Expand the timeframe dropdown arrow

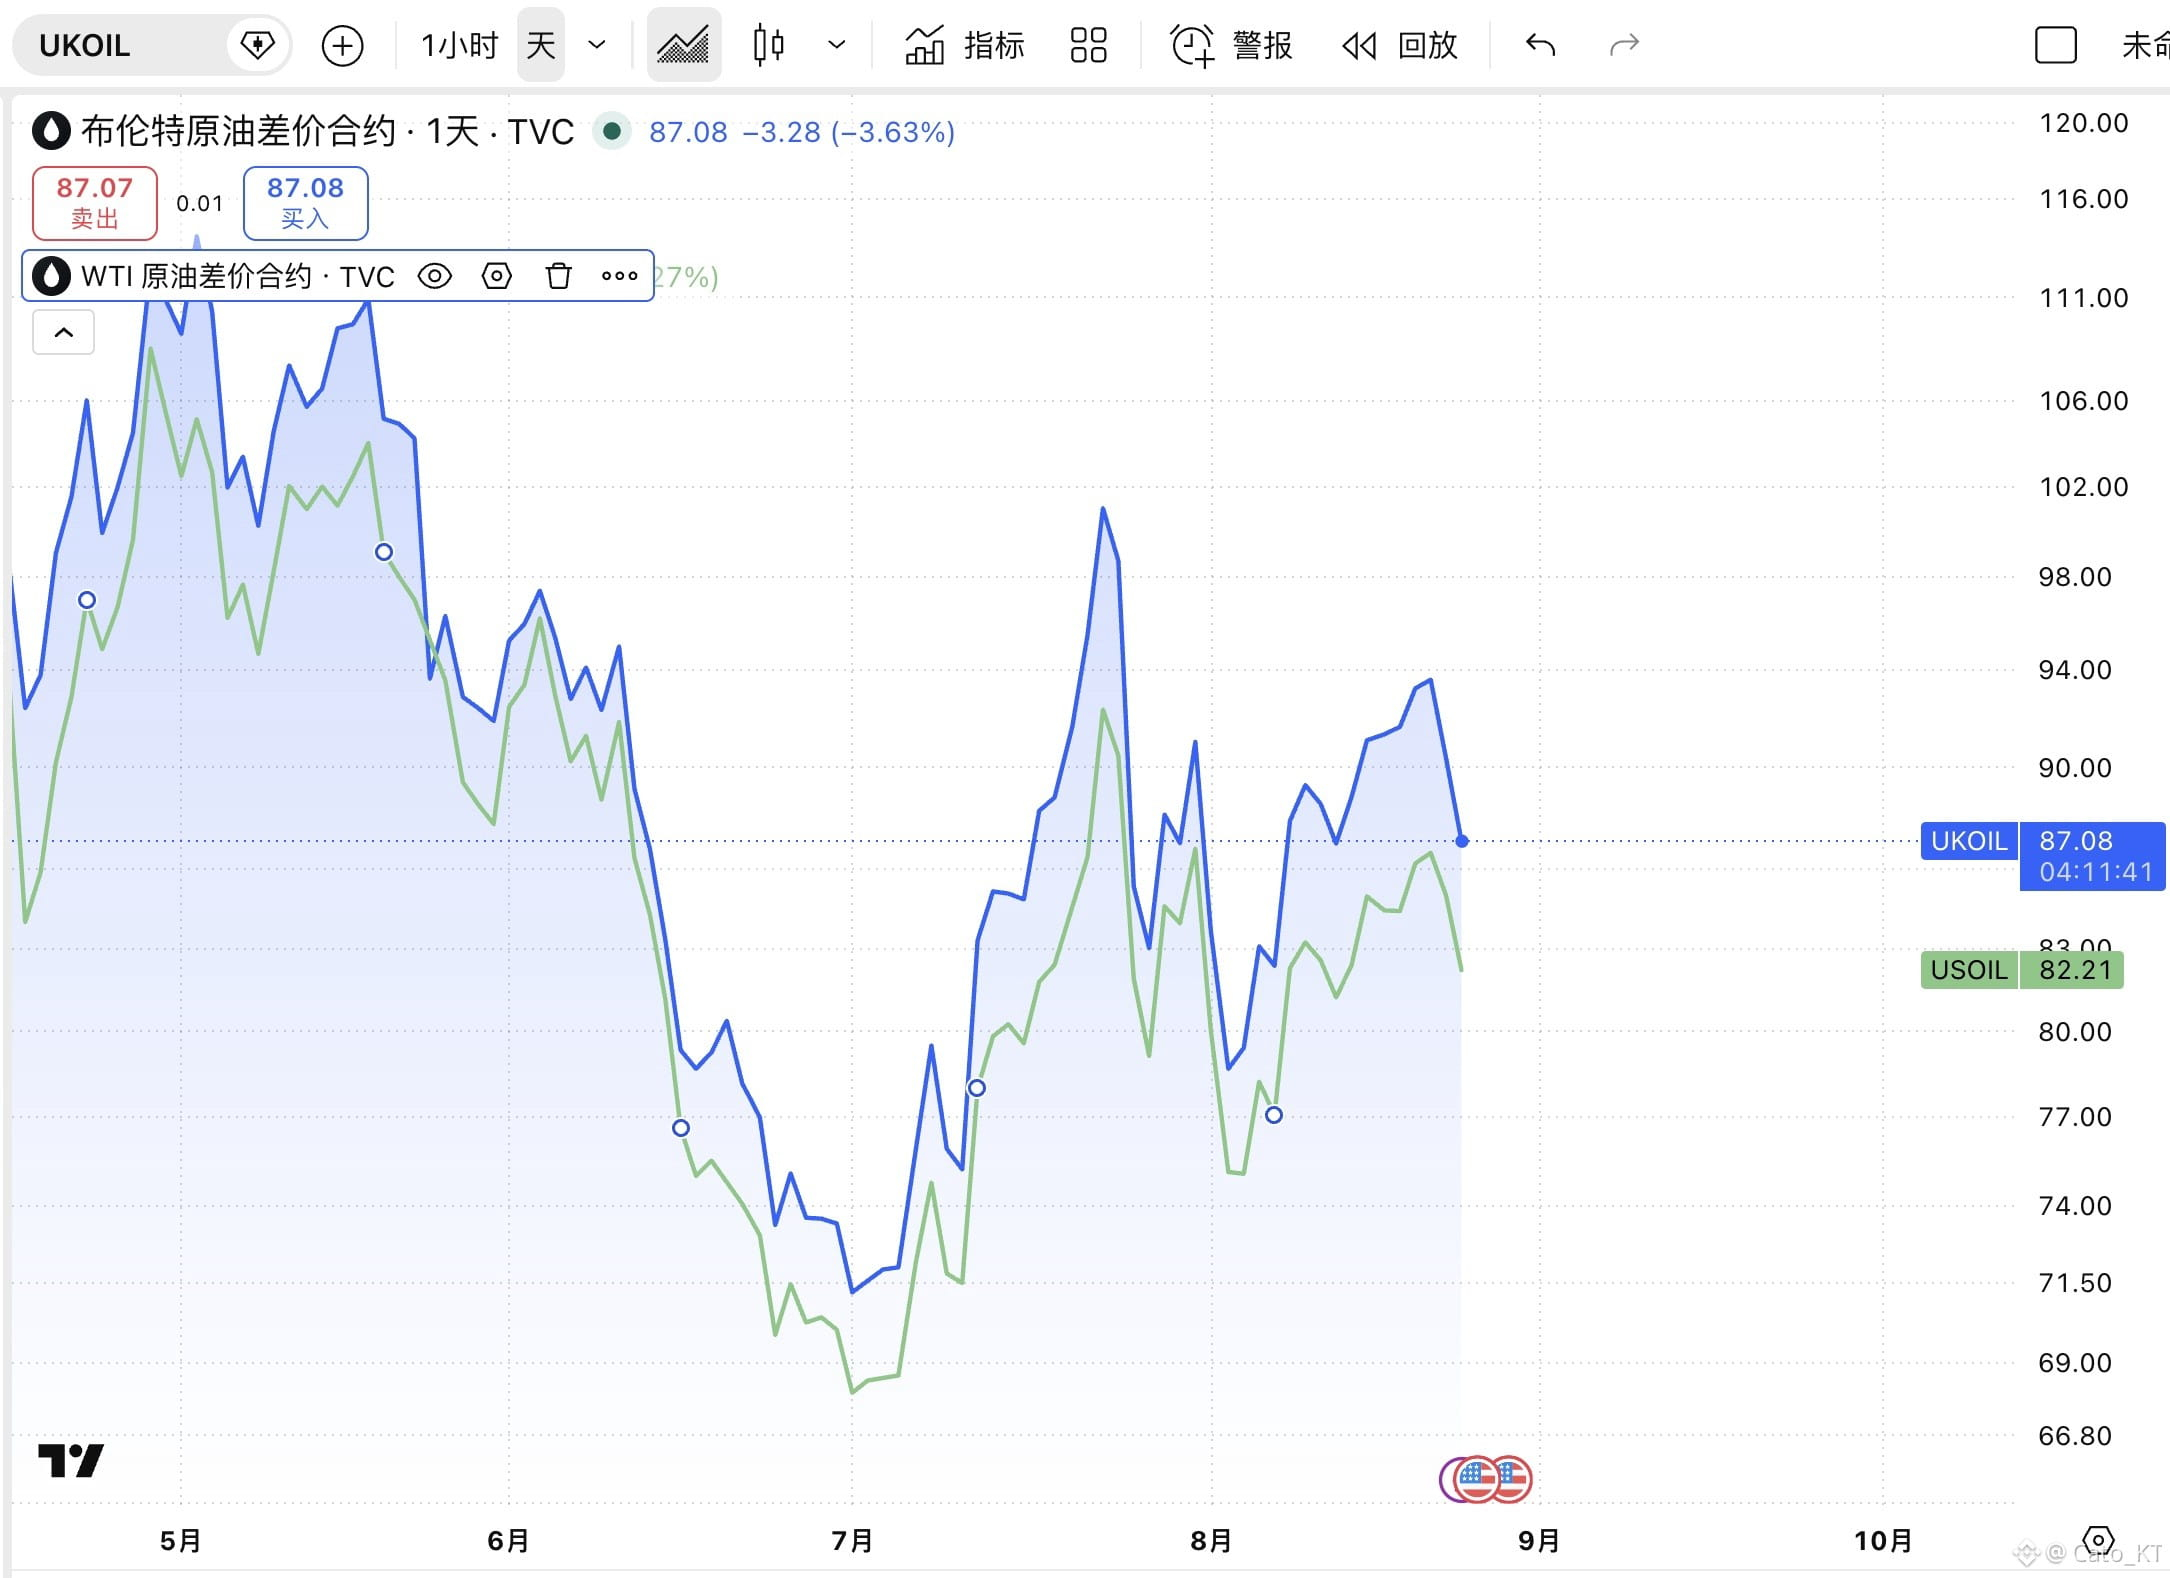click(x=597, y=45)
